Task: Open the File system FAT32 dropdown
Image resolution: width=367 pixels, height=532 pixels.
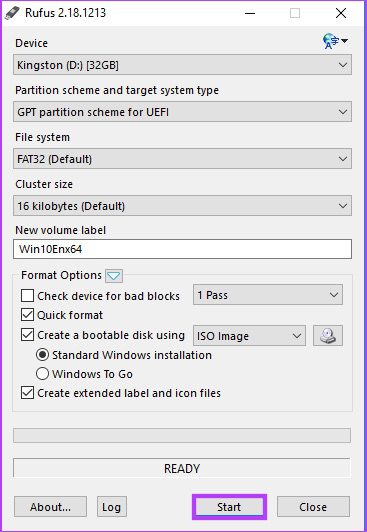Action: (x=182, y=159)
